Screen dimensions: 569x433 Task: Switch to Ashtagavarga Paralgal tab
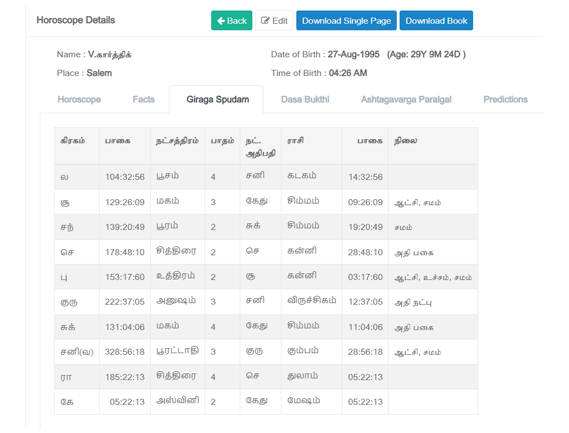click(x=406, y=99)
